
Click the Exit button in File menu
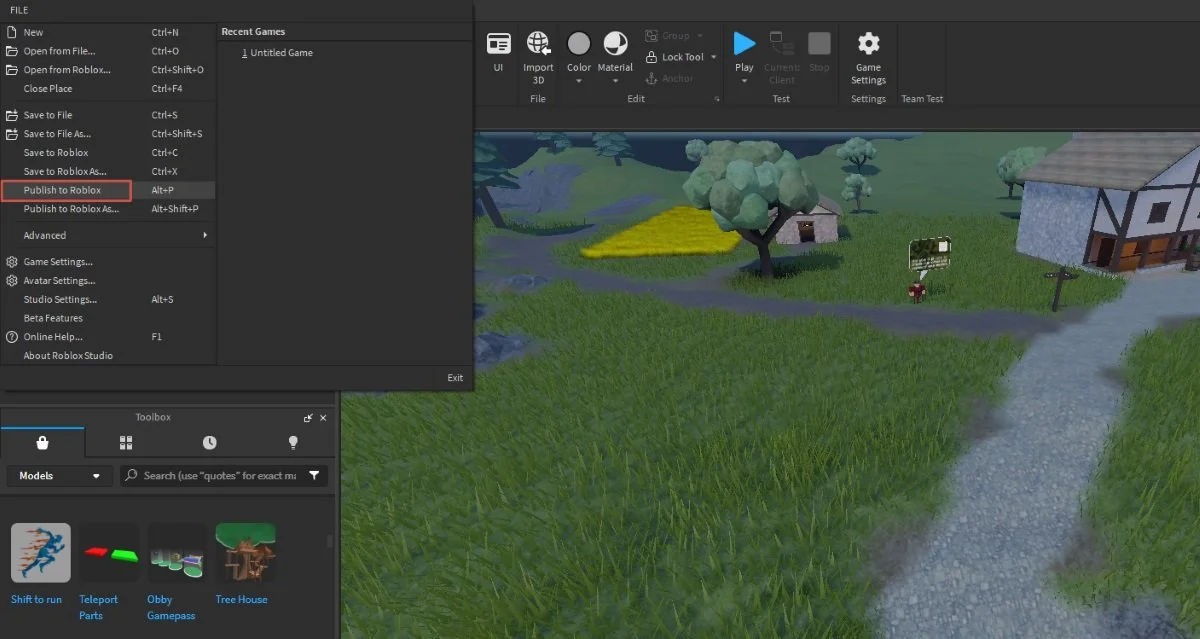click(455, 378)
